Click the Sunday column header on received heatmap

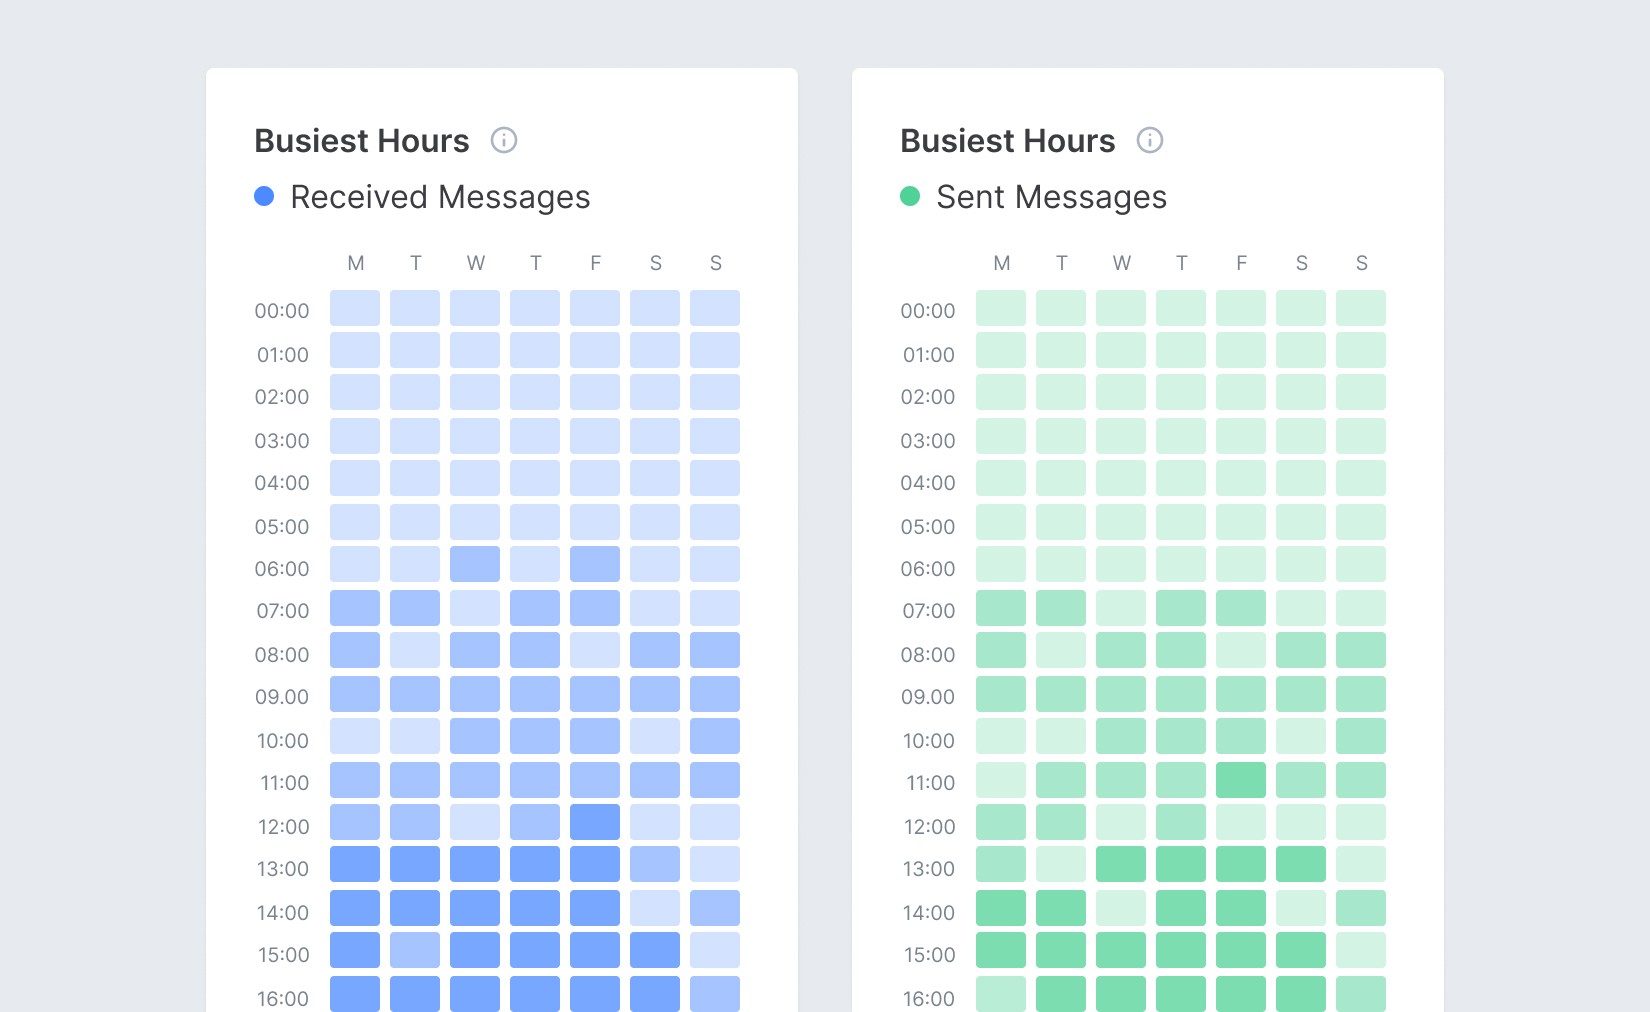click(x=715, y=263)
